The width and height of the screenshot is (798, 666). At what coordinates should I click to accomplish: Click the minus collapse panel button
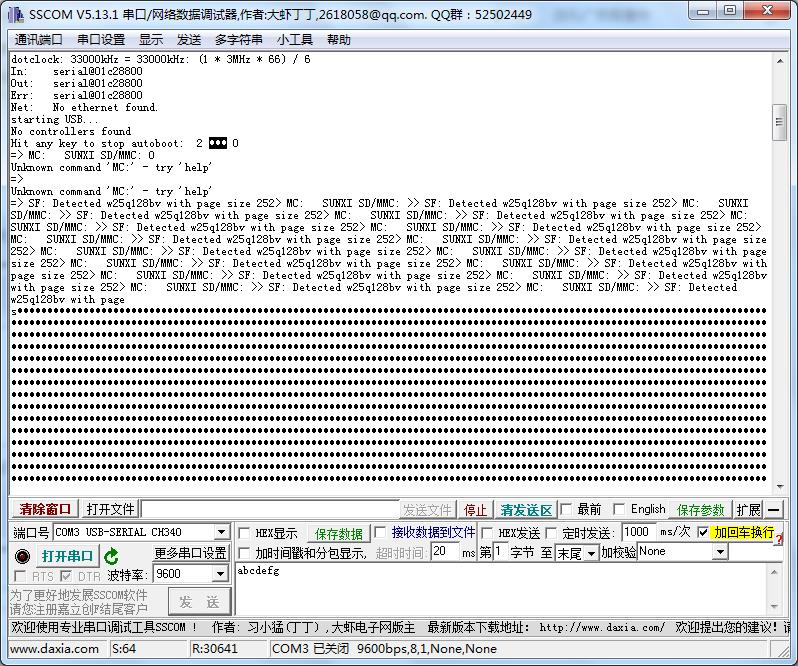774,509
